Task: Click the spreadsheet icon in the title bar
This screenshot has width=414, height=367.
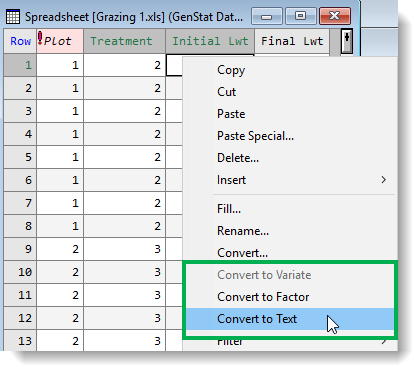Action: pyautogui.click(x=13, y=17)
